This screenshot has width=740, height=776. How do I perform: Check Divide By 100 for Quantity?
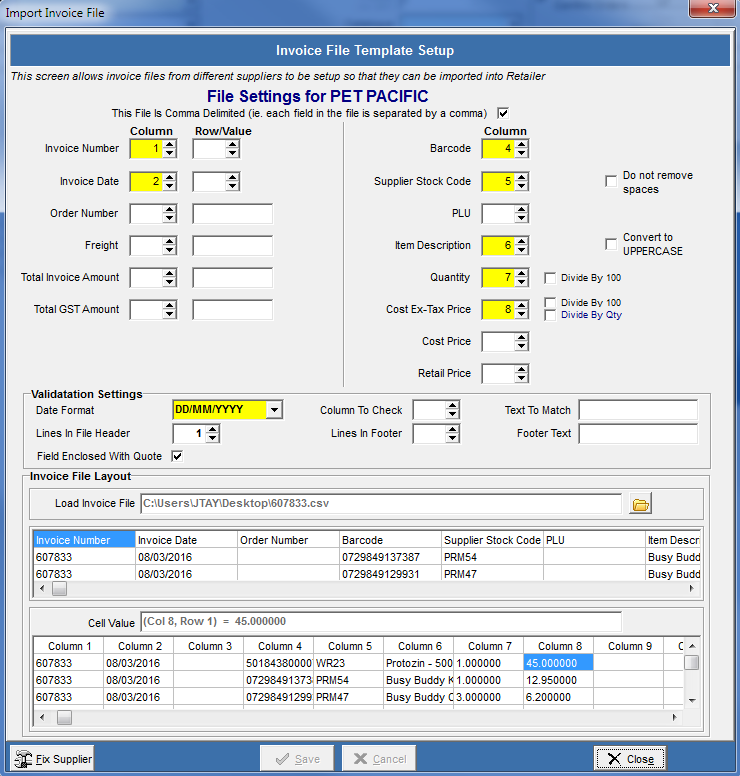click(x=549, y=278)
